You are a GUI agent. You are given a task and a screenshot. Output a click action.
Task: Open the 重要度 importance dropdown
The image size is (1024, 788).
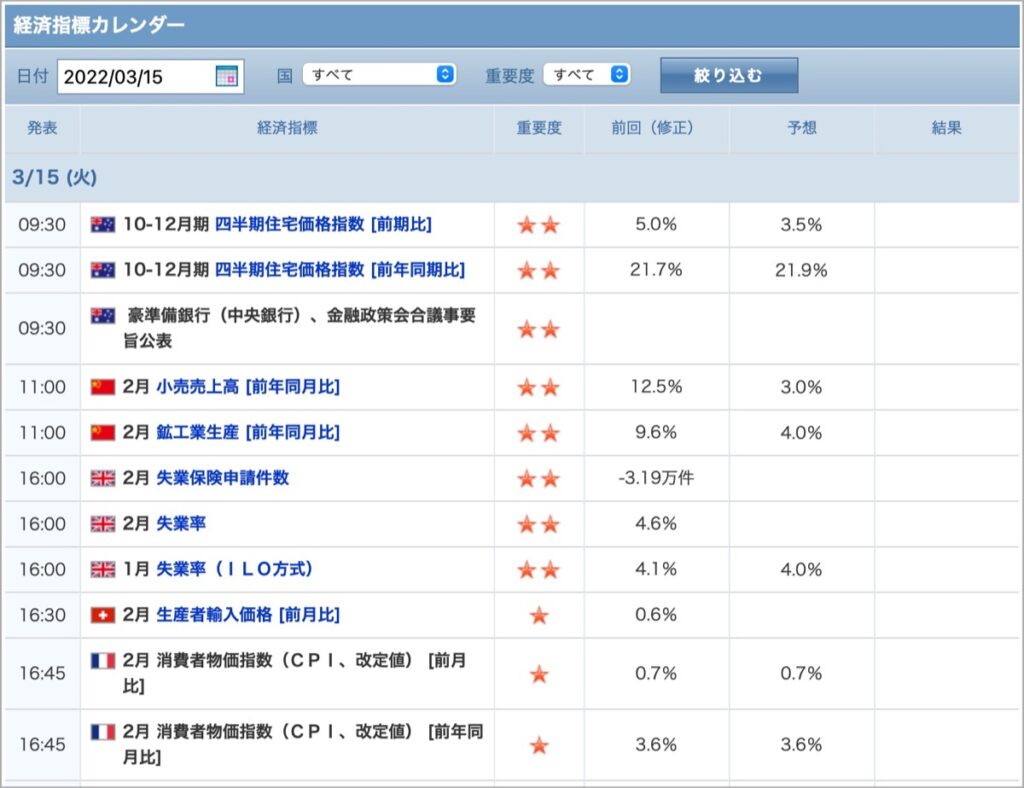586,74
